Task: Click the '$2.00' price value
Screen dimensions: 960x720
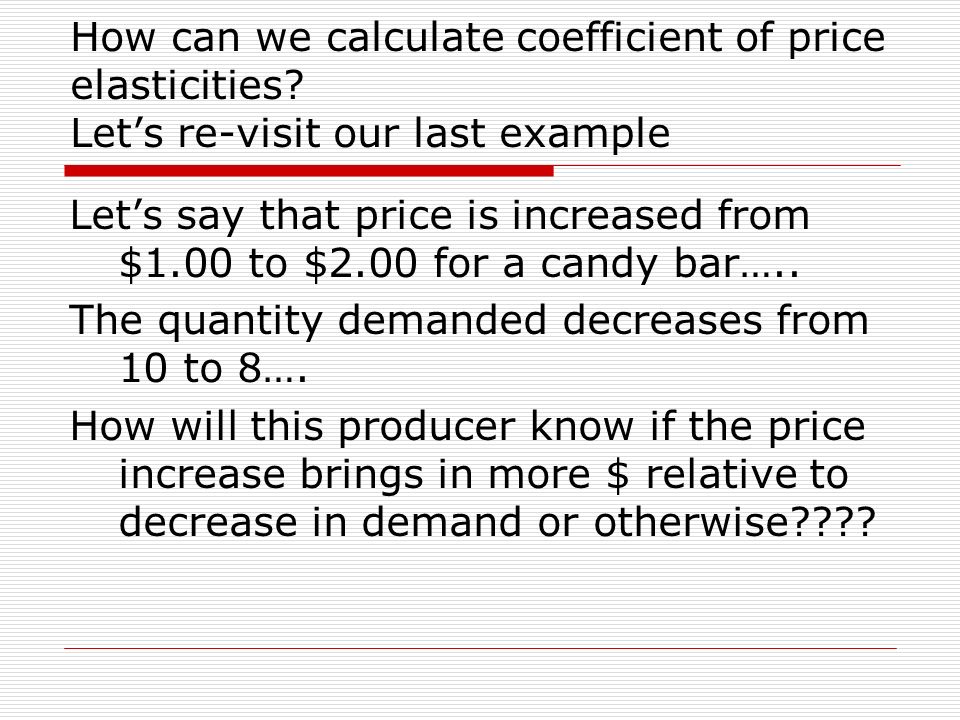Action: (x=361, y=264)
